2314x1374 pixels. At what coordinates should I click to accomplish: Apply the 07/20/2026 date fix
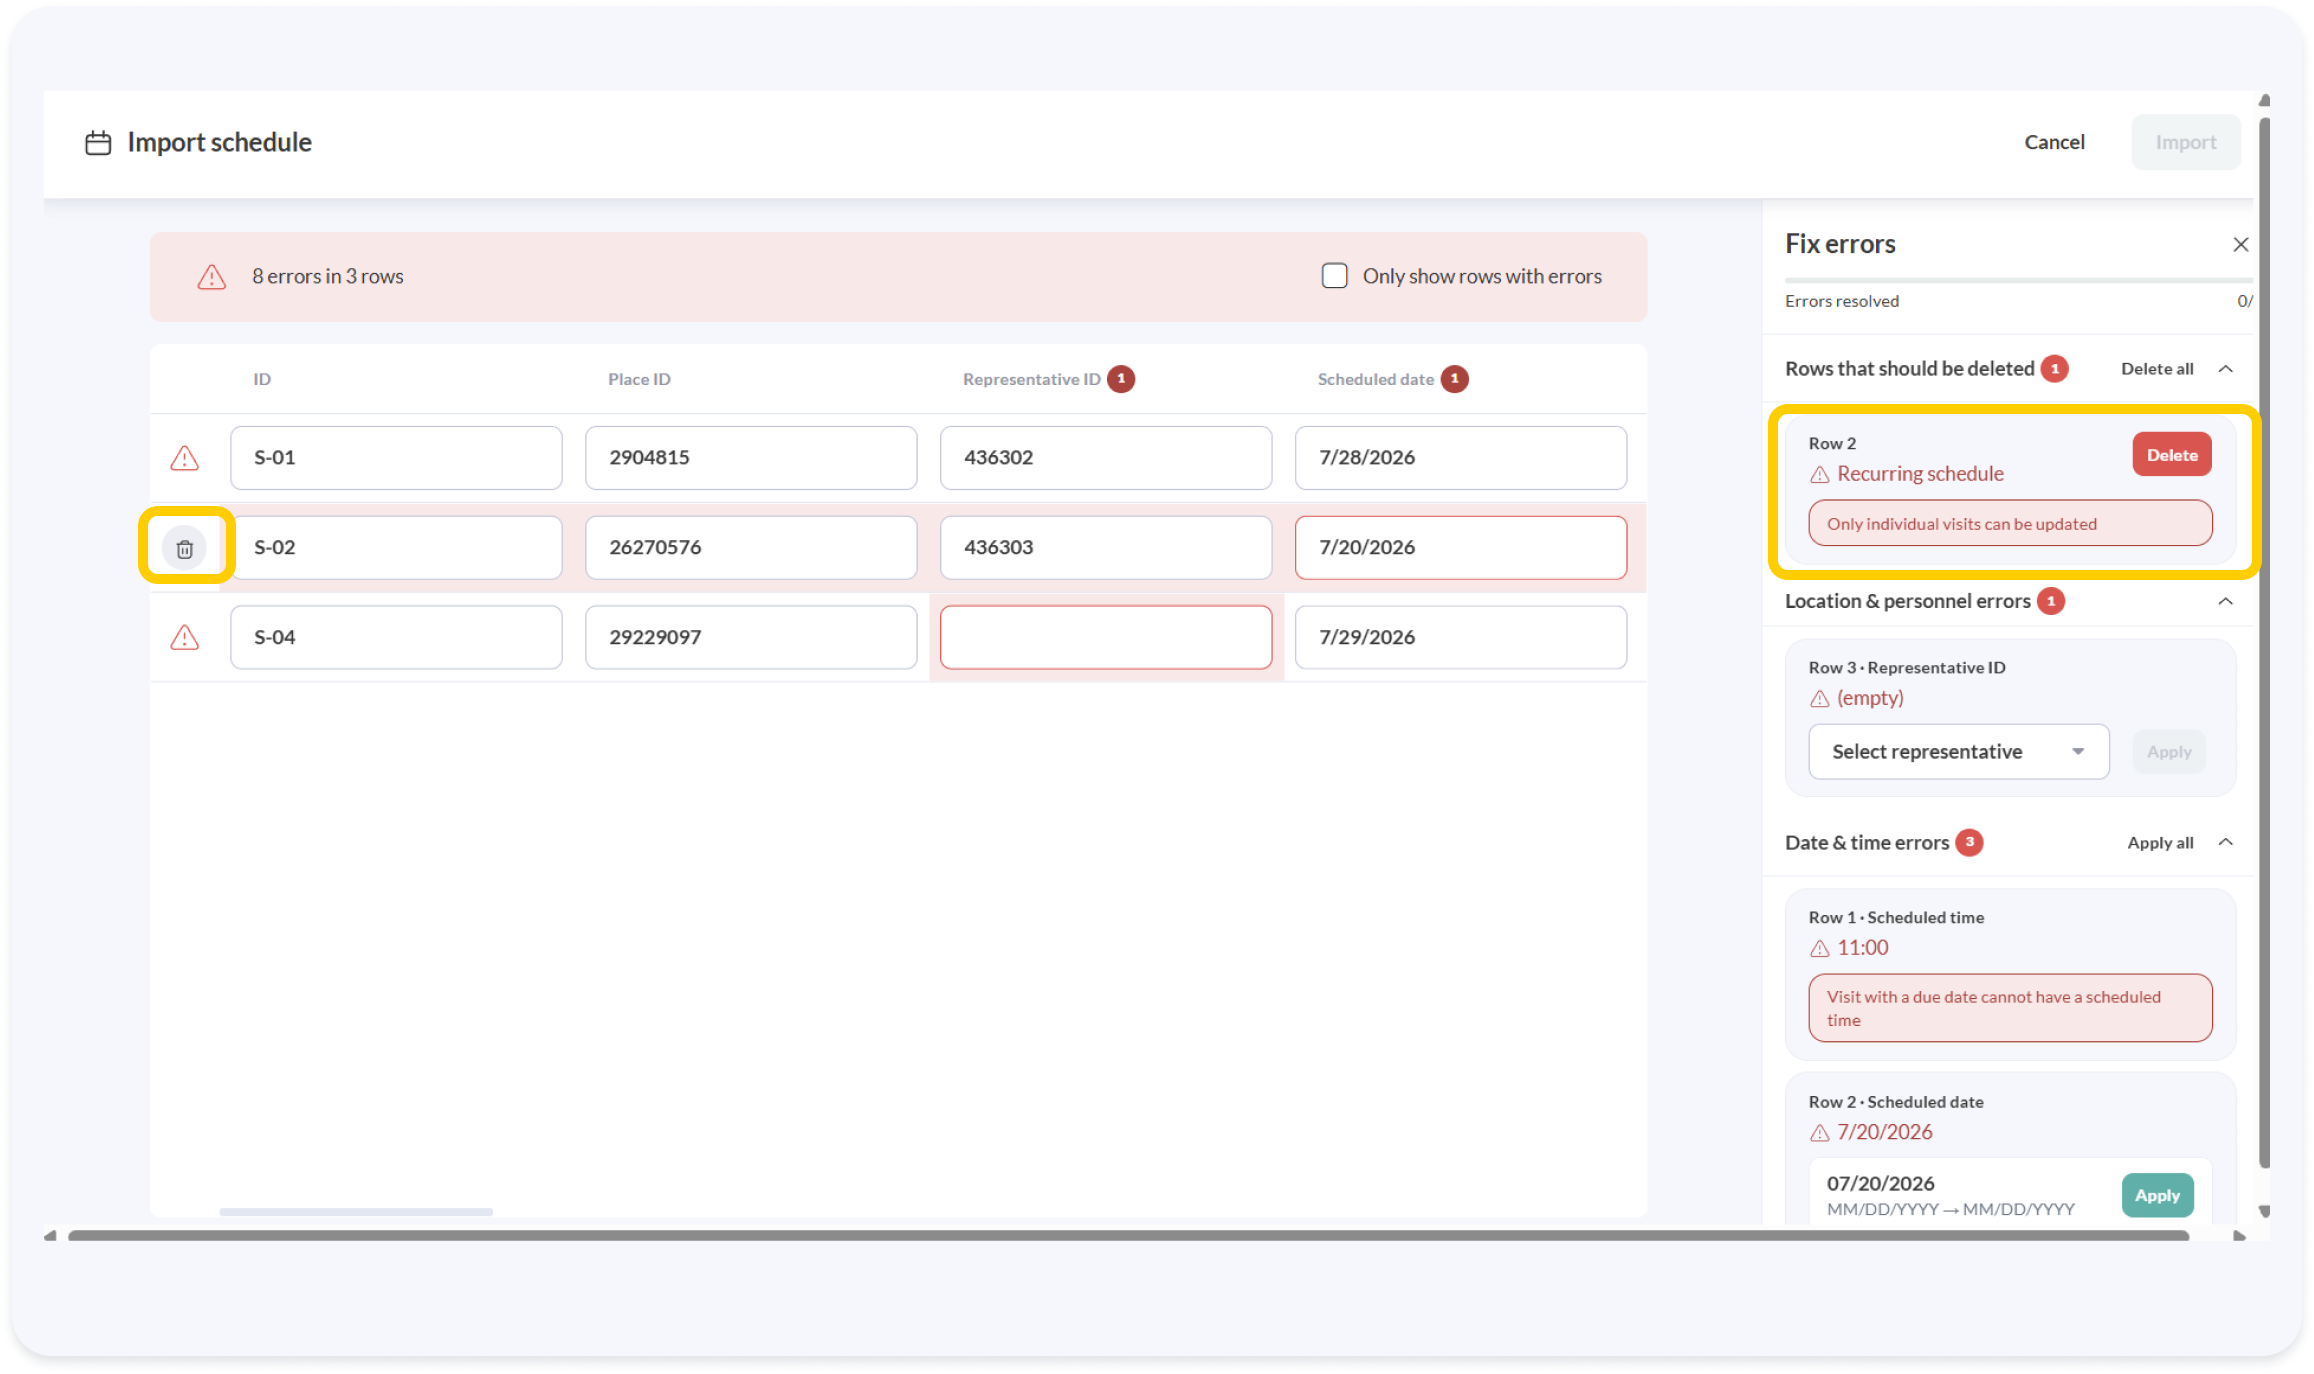(x=2157, y=1195)
